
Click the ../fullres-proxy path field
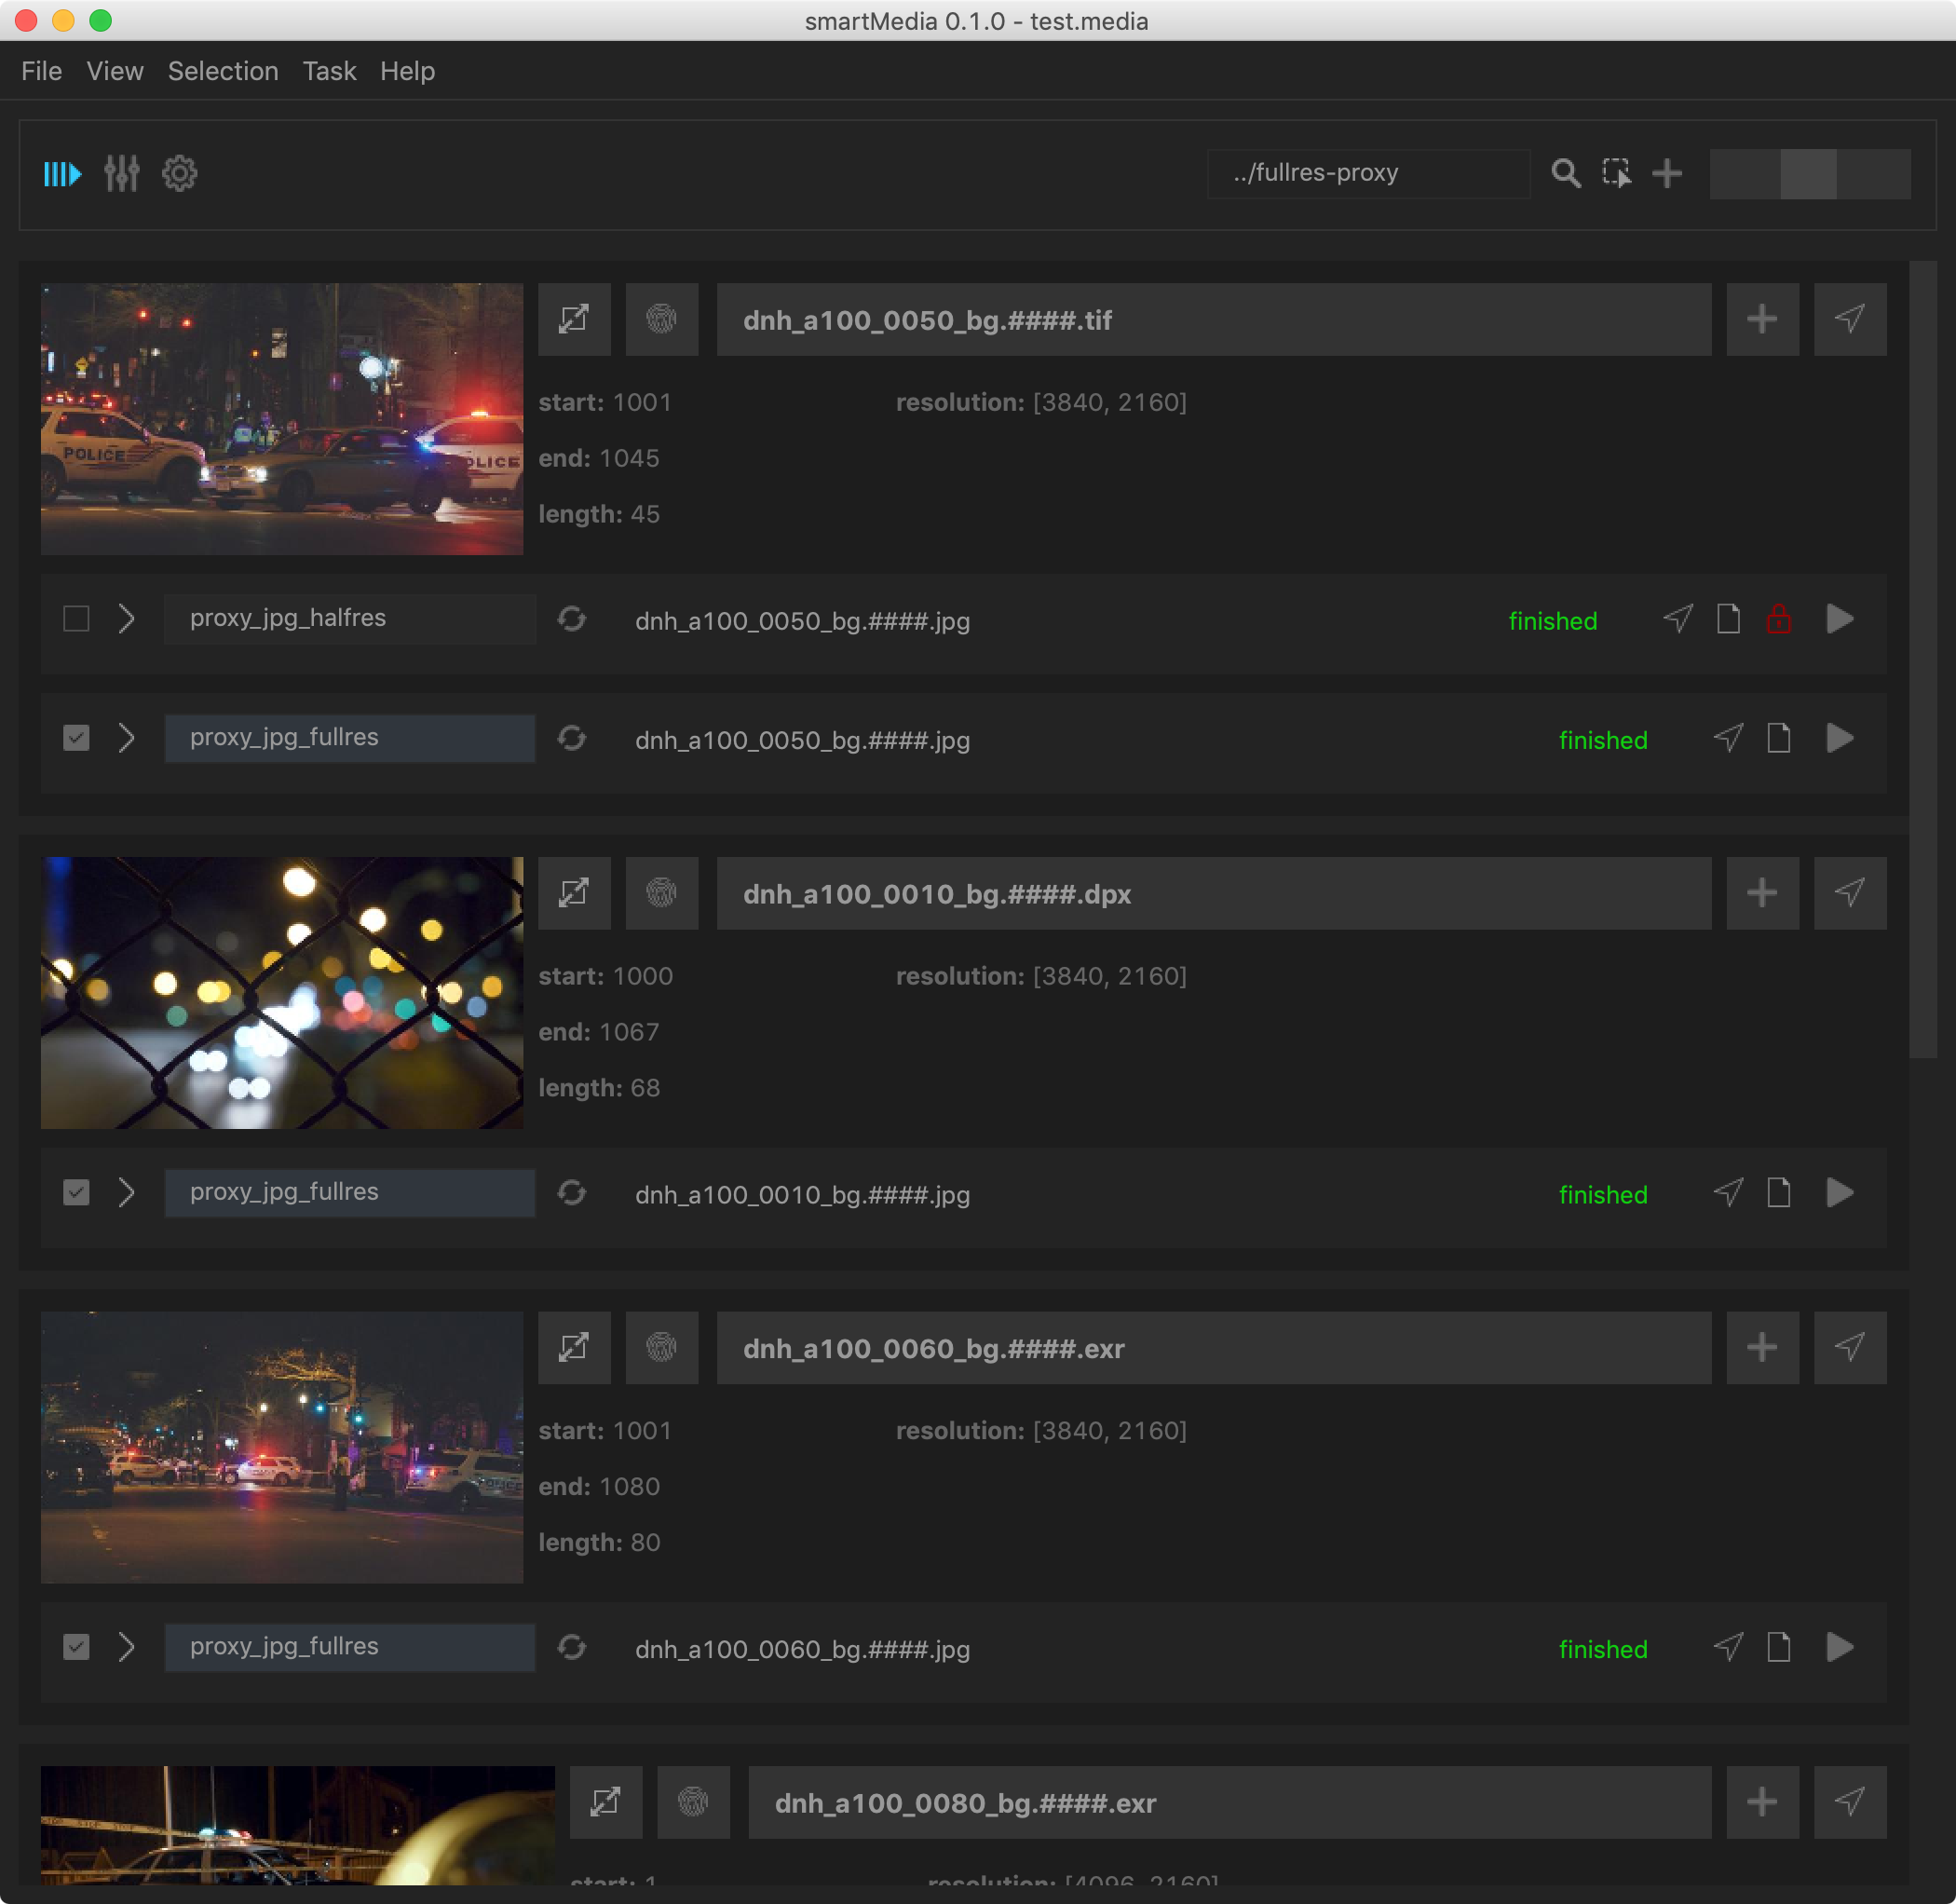tap(1367, 174)
